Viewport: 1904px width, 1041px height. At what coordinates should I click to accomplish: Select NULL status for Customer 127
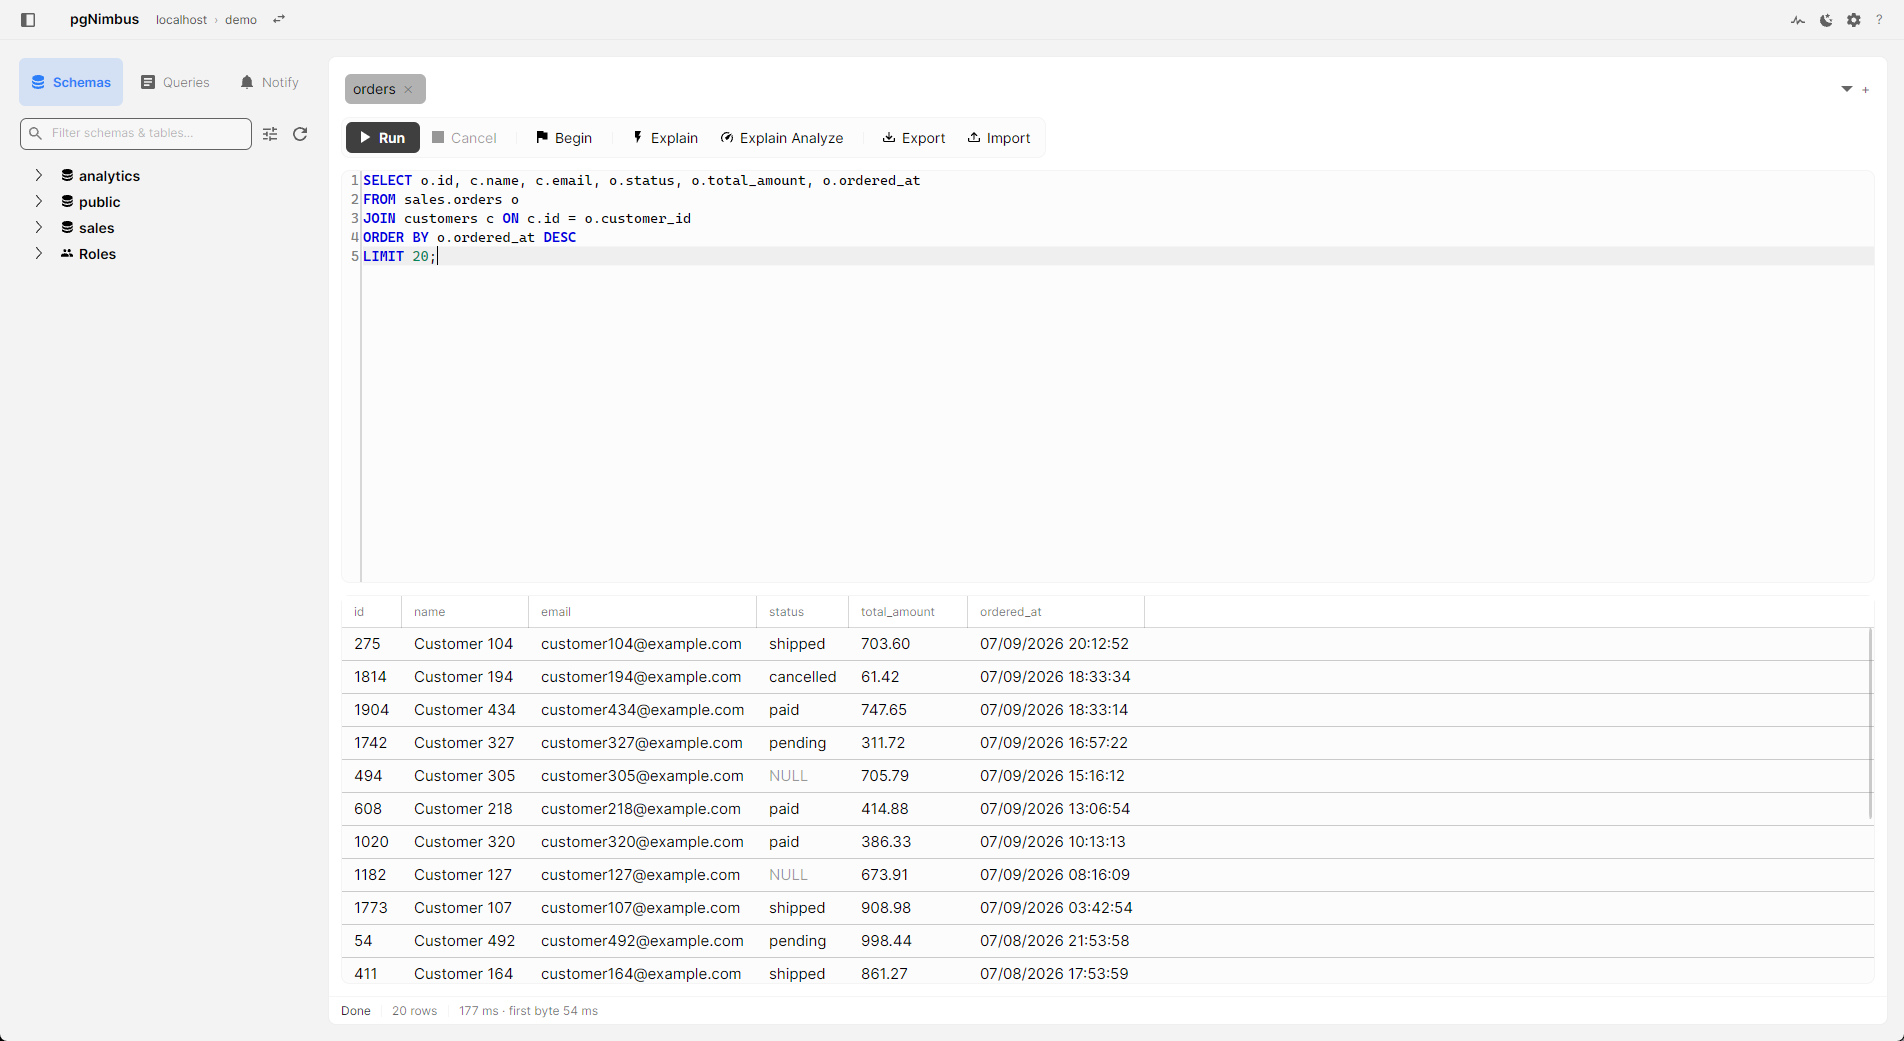tap(802, 875)
